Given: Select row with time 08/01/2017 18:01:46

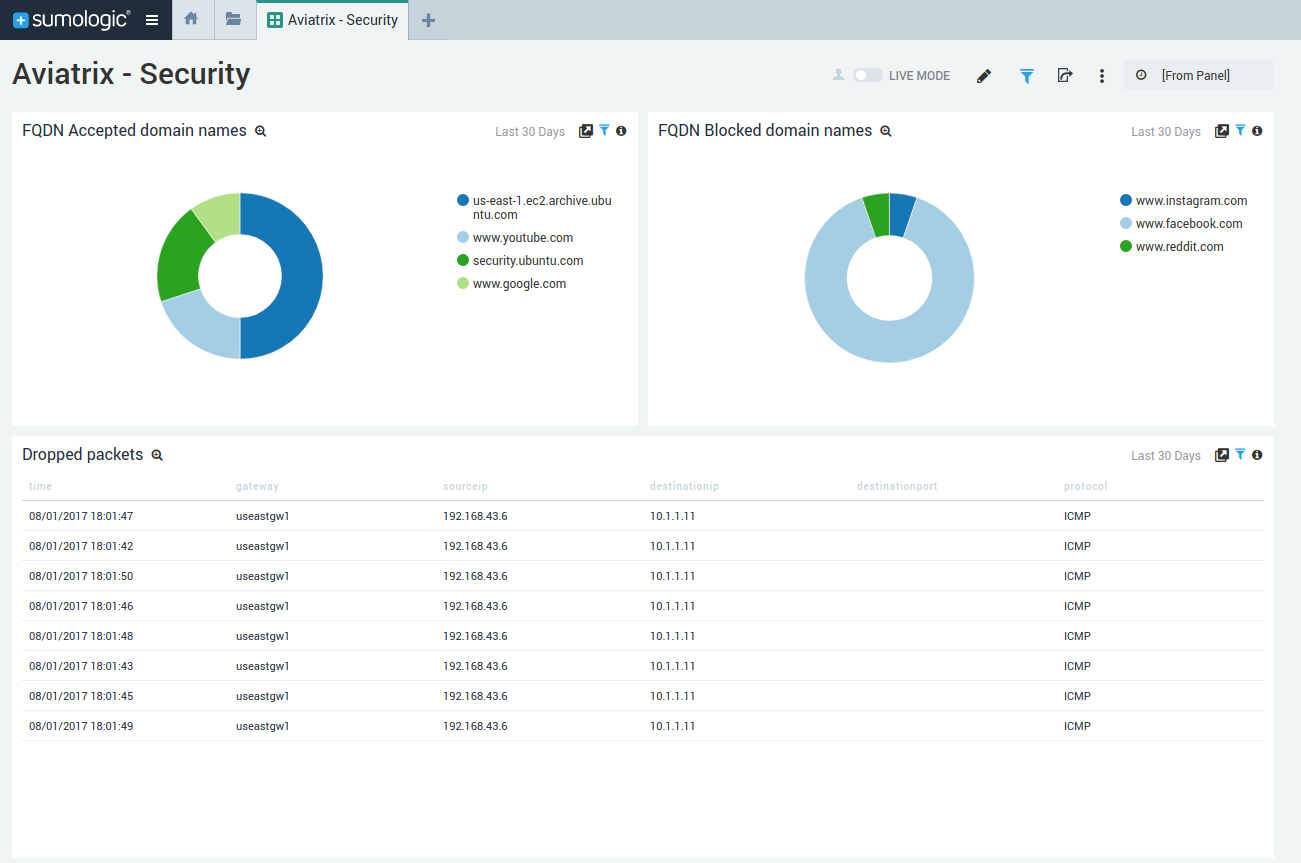Looking at the screenshot, I should (x=643, y=606).
